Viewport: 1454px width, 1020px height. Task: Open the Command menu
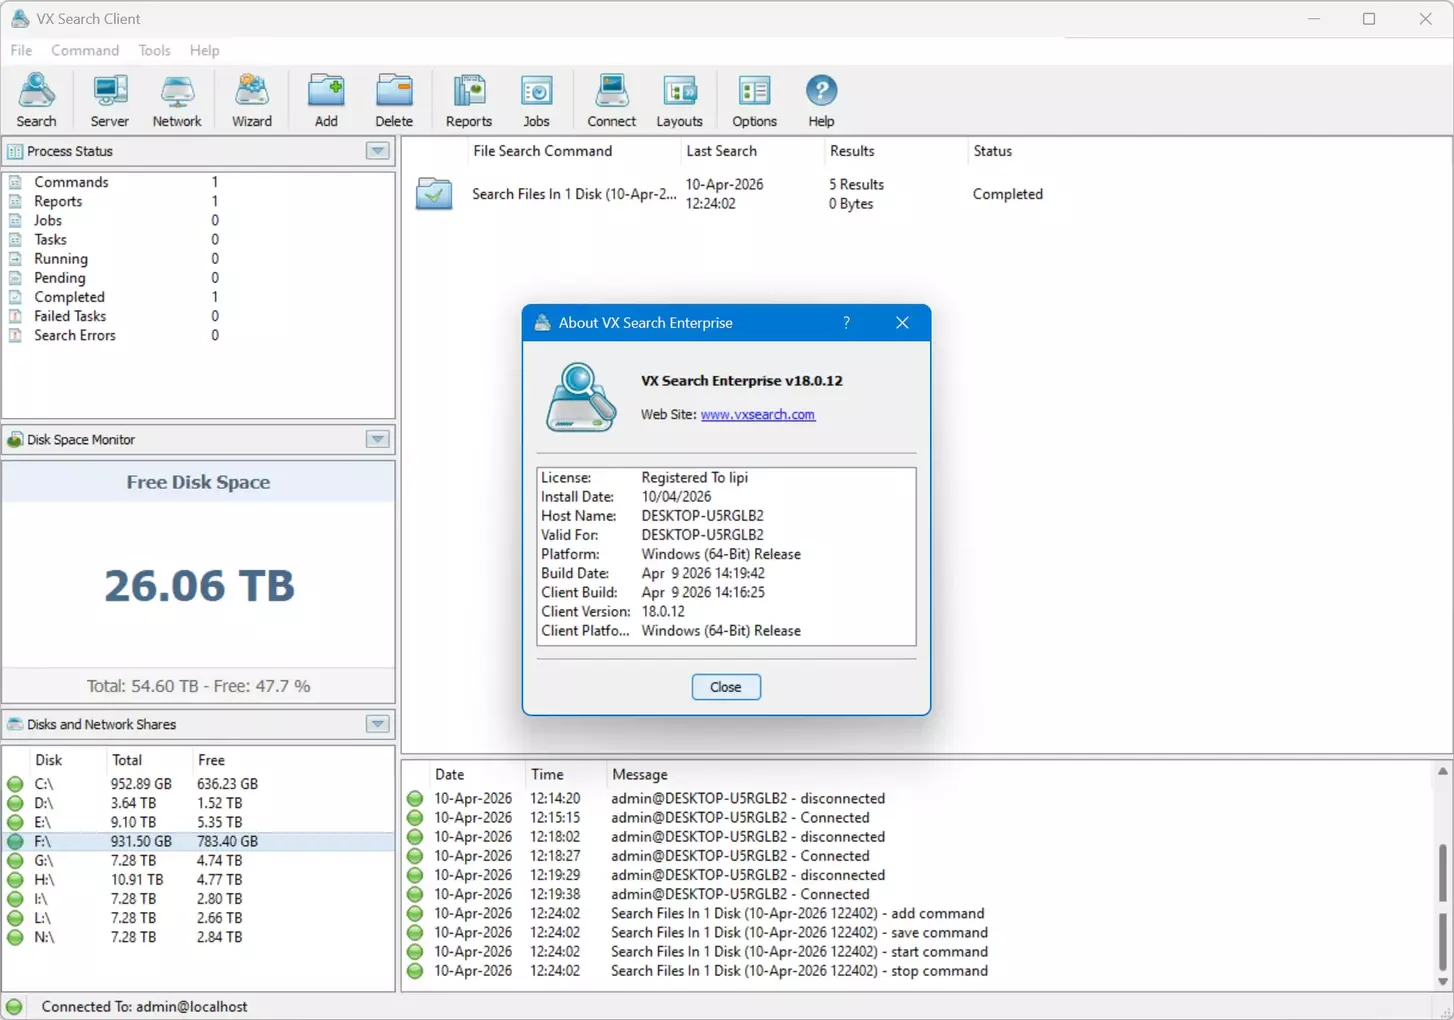pos(85,50)
